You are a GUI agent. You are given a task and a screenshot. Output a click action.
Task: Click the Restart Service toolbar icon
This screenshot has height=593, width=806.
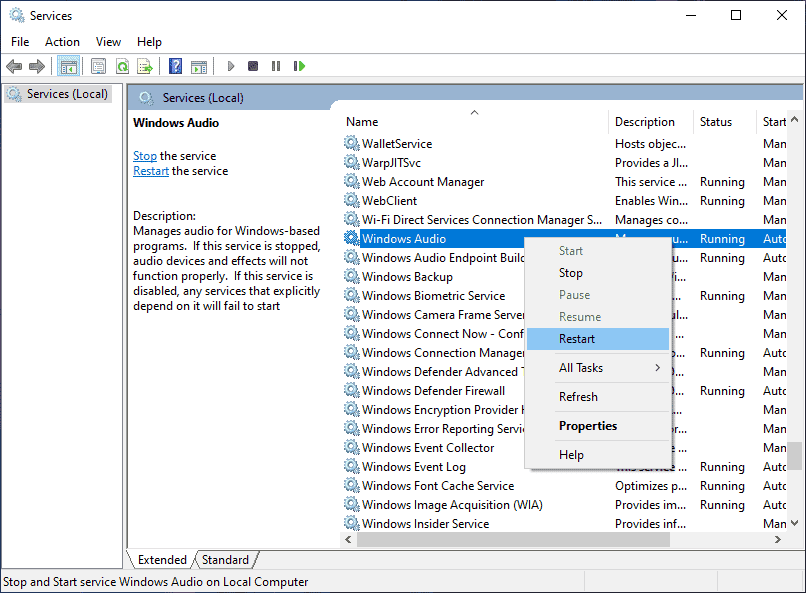tap(299, 66)
